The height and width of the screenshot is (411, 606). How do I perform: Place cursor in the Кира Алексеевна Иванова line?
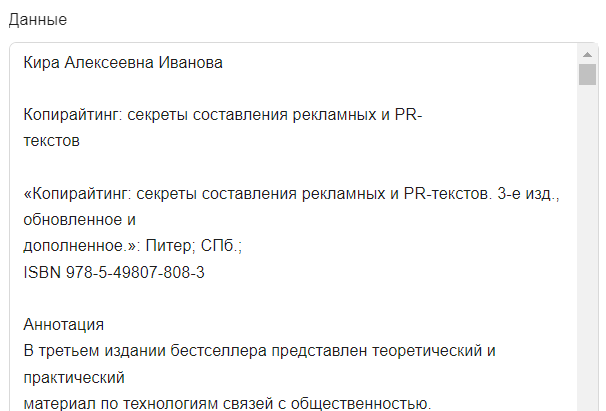pyautogui.click(x=123, y=63)
